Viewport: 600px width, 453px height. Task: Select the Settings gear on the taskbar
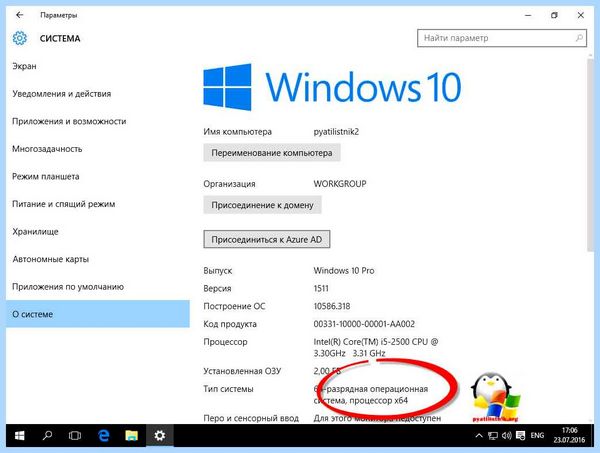[160, 435]
